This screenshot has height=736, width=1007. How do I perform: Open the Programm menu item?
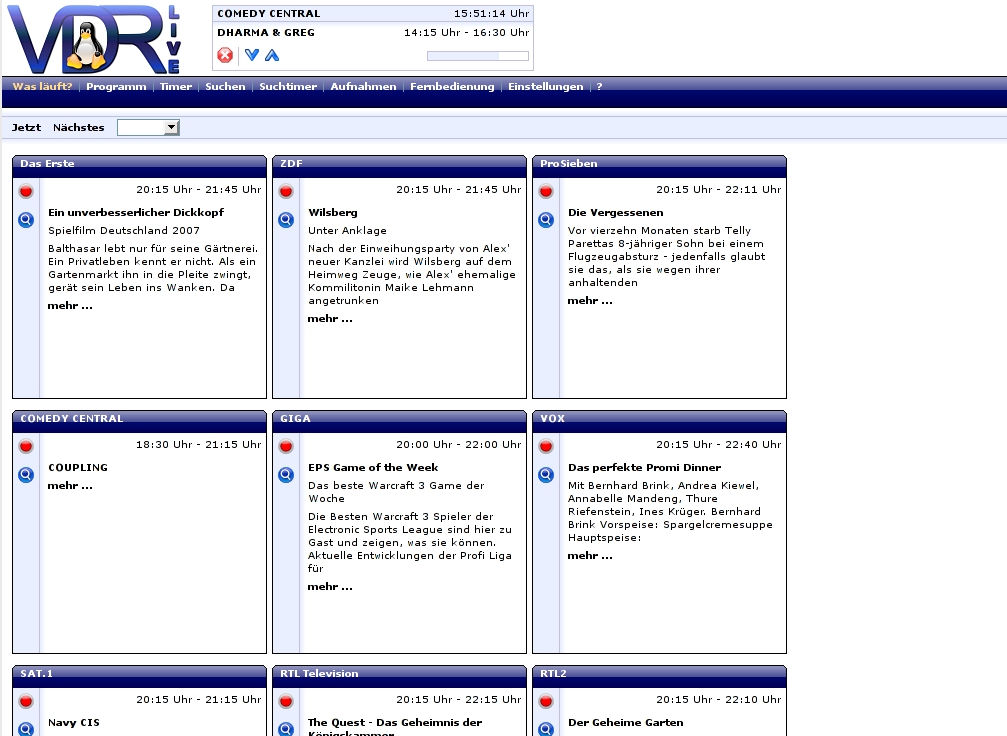tap(116, 87)
